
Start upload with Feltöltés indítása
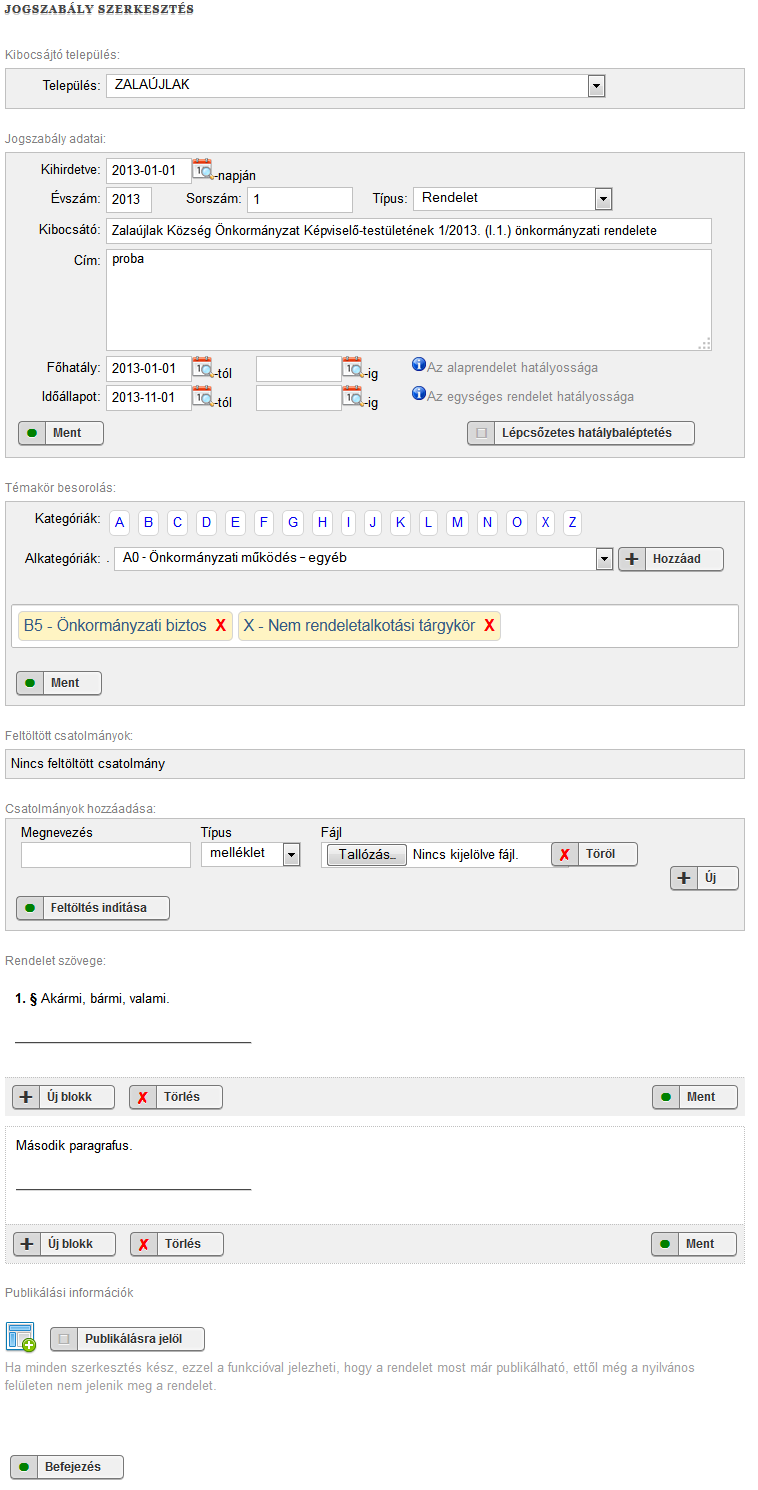tap(93, 908)
